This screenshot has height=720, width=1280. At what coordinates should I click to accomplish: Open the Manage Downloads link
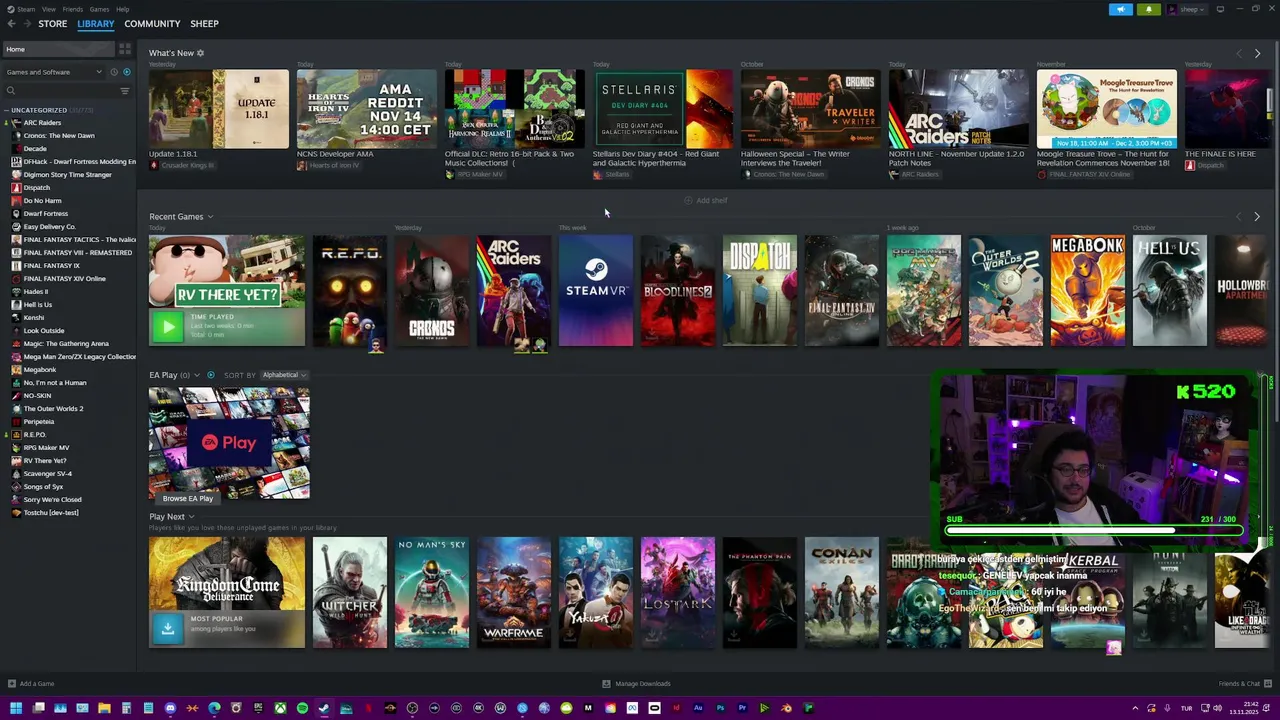click(x=637, y=684)
